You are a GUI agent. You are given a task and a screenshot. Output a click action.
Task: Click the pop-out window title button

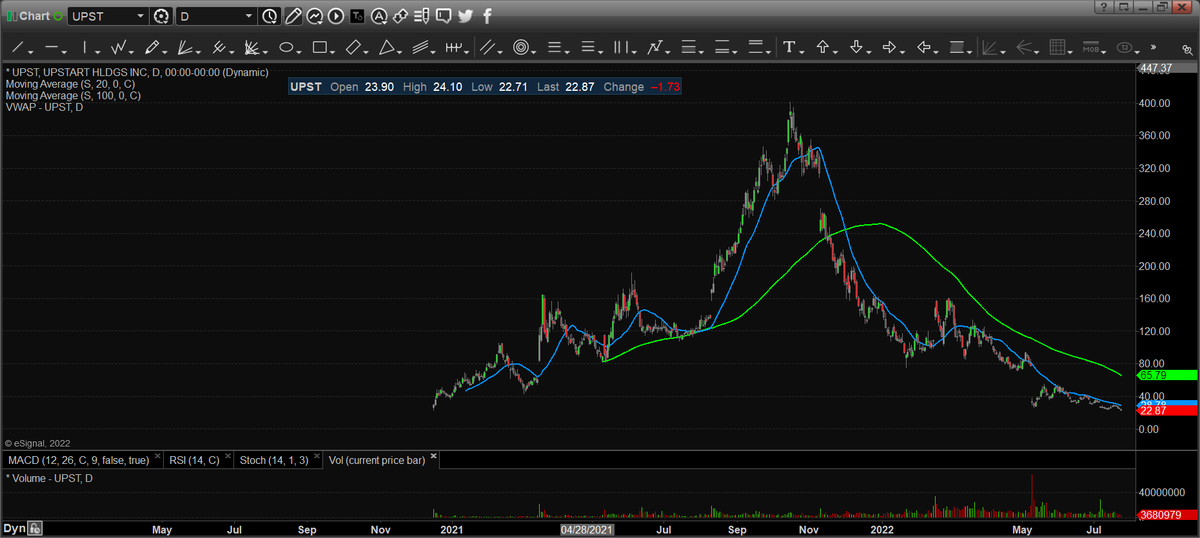pyautogui.click(x=1124, y=7)
